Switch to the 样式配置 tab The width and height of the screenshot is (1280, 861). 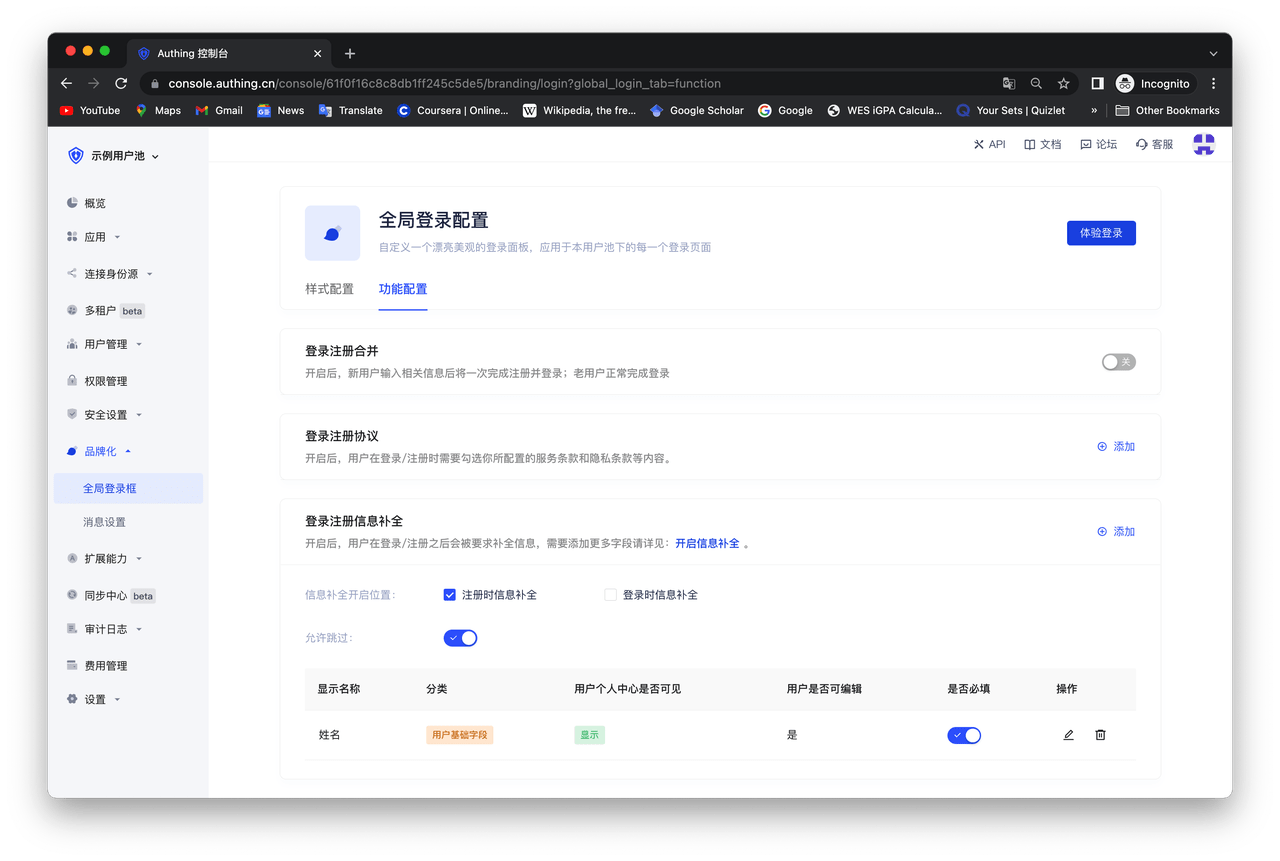click(329, 289)
